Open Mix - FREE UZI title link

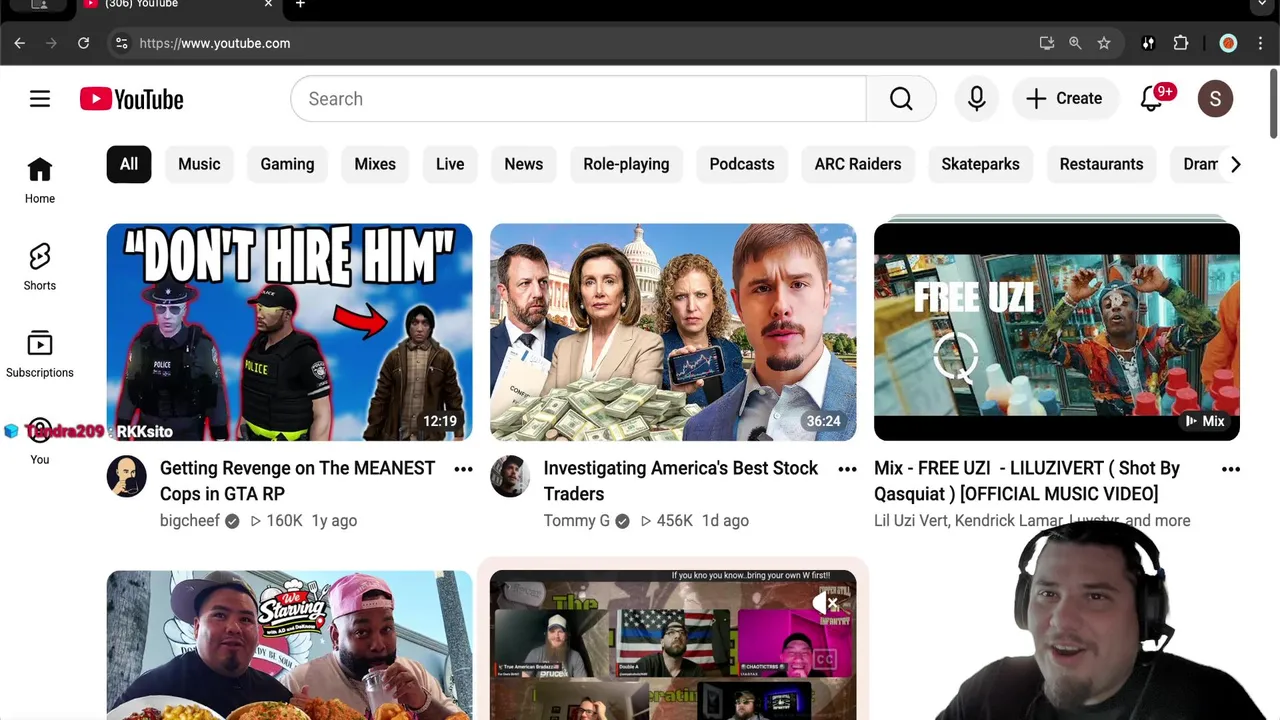point(1027,481)
